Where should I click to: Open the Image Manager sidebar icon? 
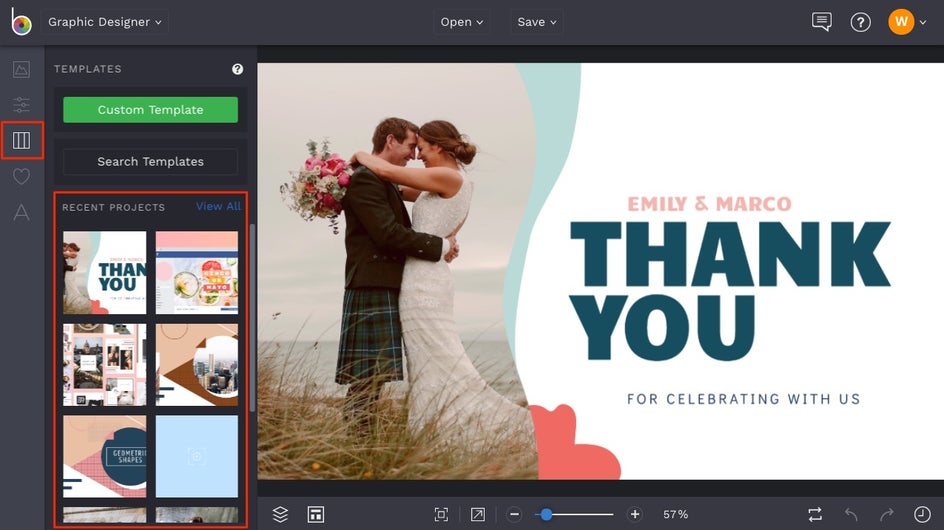(x=21, y=69)
